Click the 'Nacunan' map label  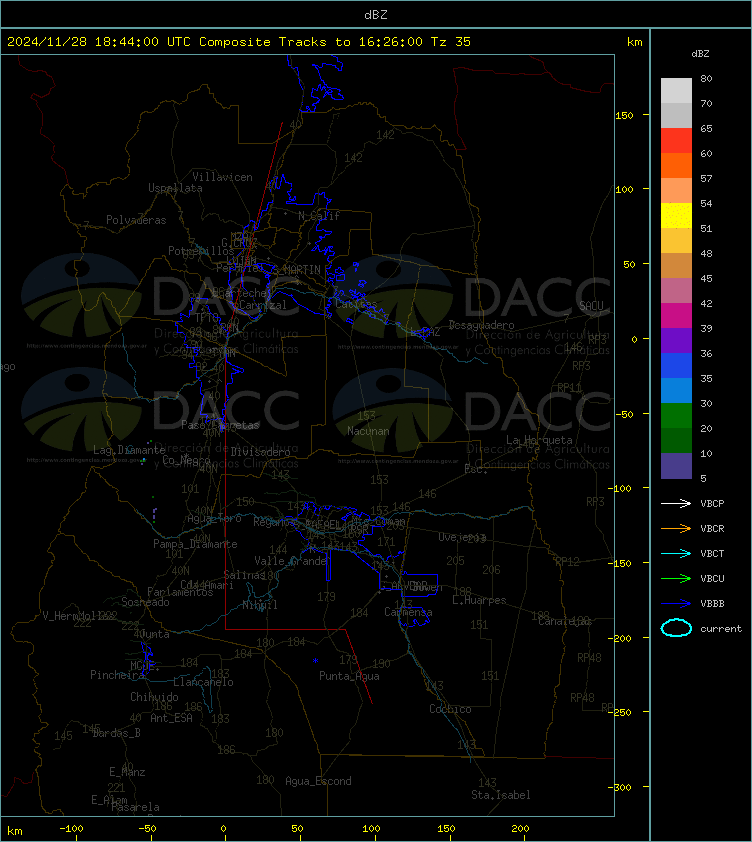tap(368, 431)
